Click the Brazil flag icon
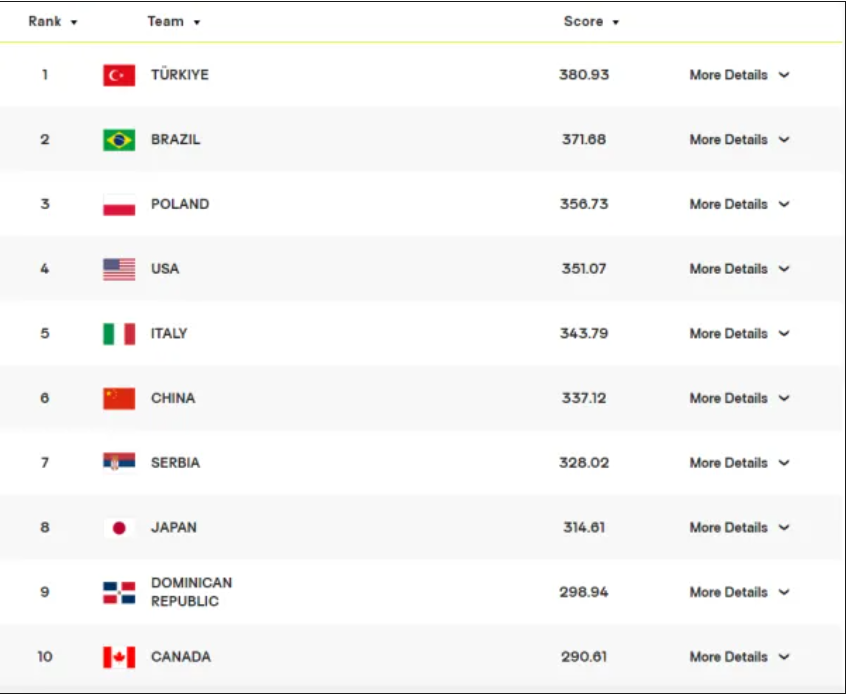Viewport: 846px width, 694px height. click(119, 140)
